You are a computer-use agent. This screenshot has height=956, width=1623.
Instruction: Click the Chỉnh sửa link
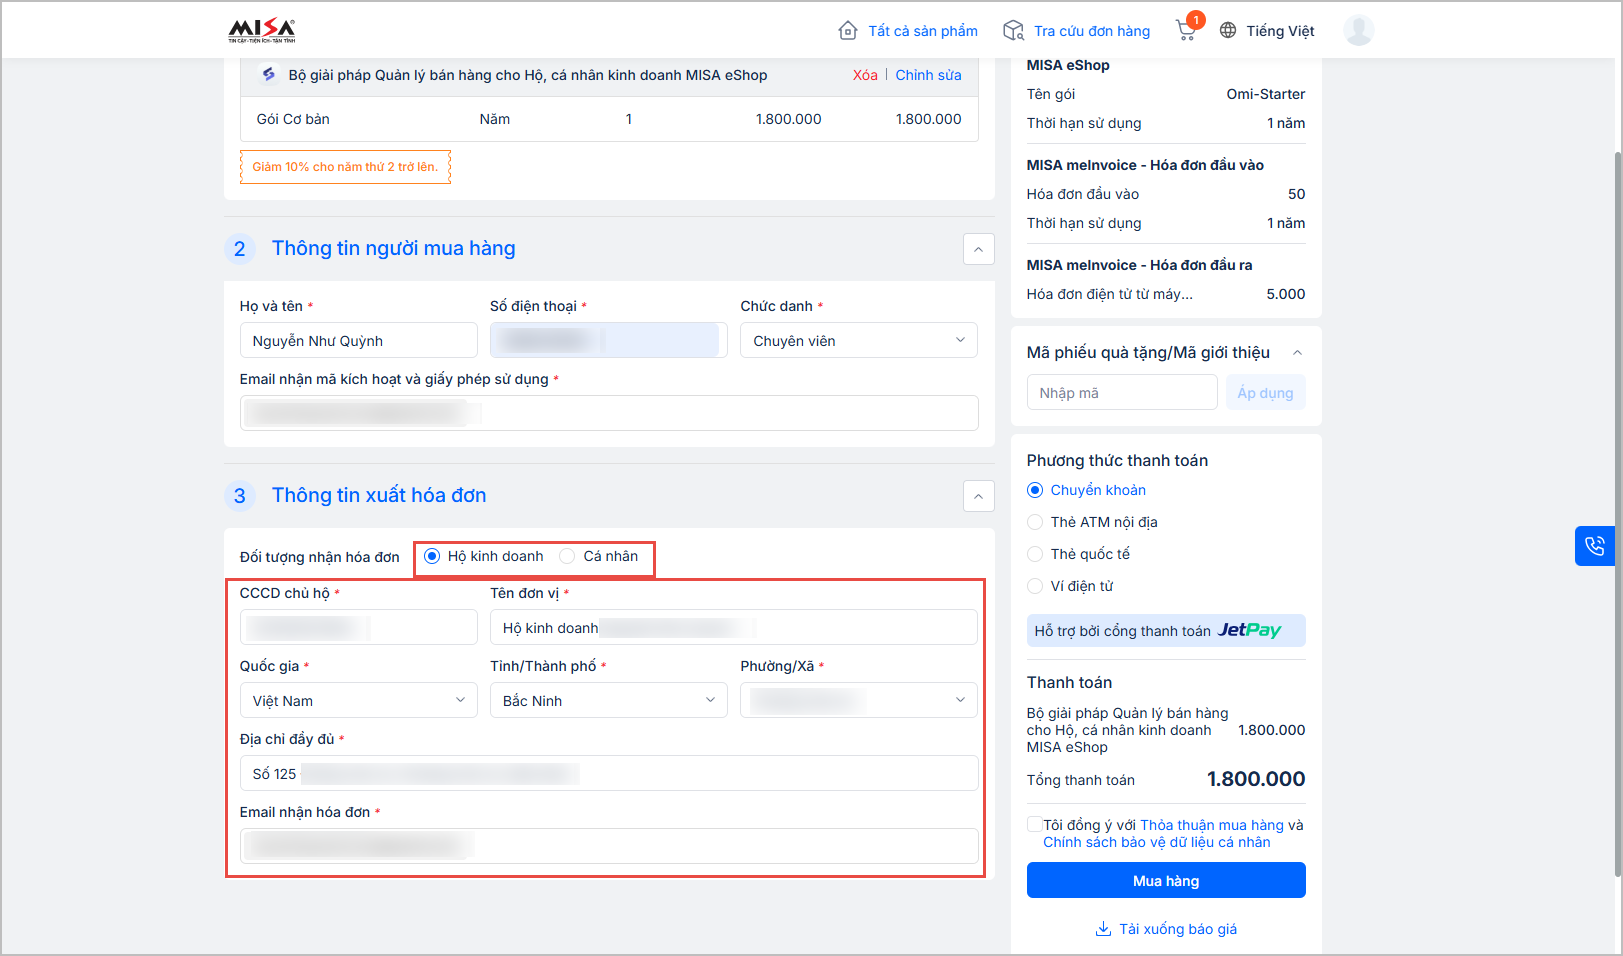click(x=928, y=75)
